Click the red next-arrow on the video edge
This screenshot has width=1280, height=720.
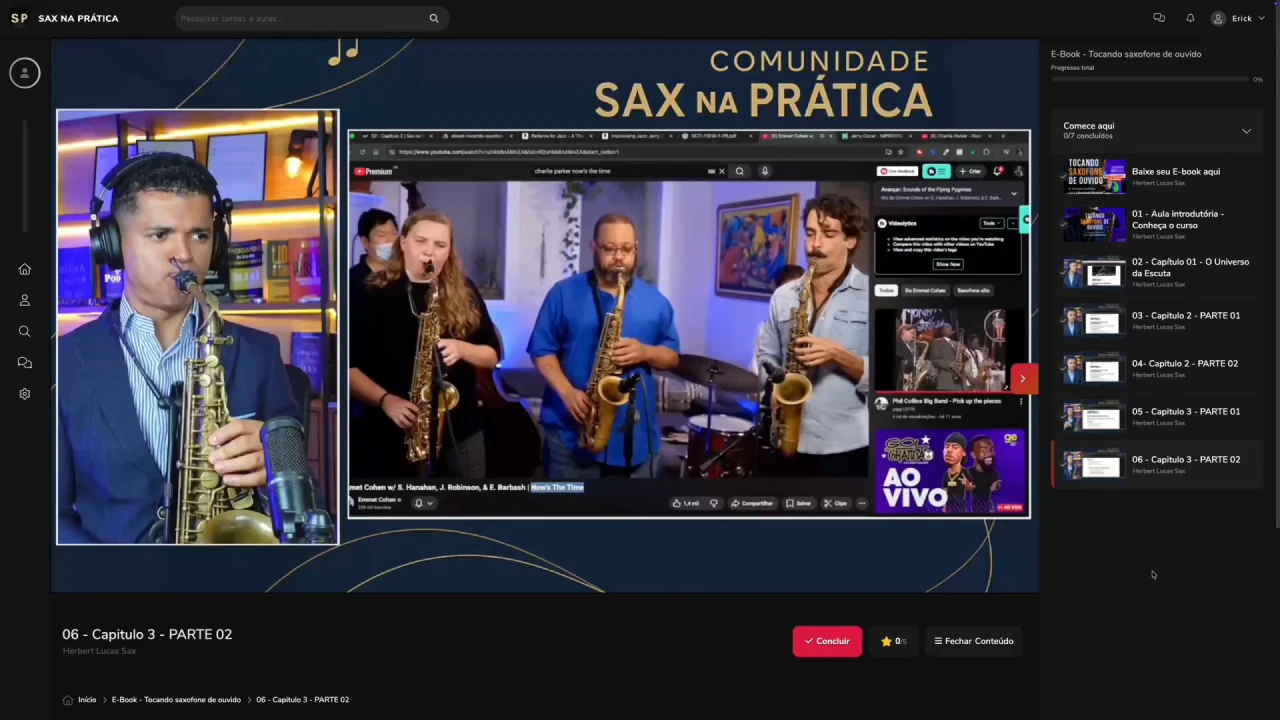coord(1022,378)
